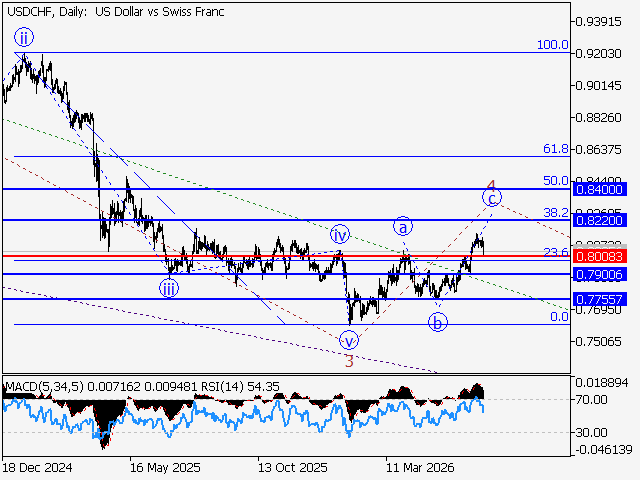Click the chart title 'USDCHF, Daily: US Dollar vs Swiss Franc'
This screenshot has width=640, height=480.
(116, 12)
